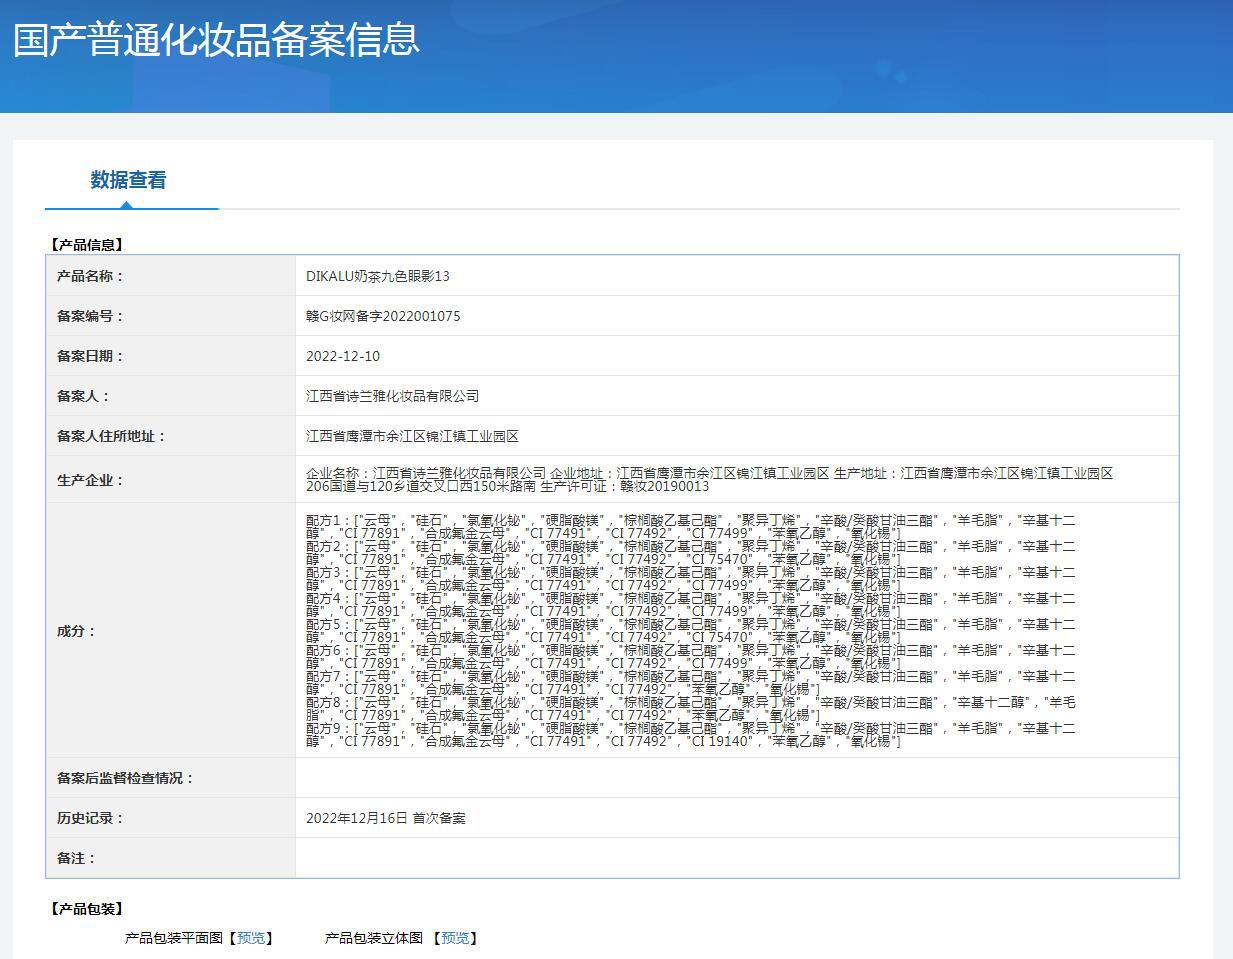Screen dimensions: 1233x959
Task: Preview the 产品包装平面图 image
Action: point(251,938)
